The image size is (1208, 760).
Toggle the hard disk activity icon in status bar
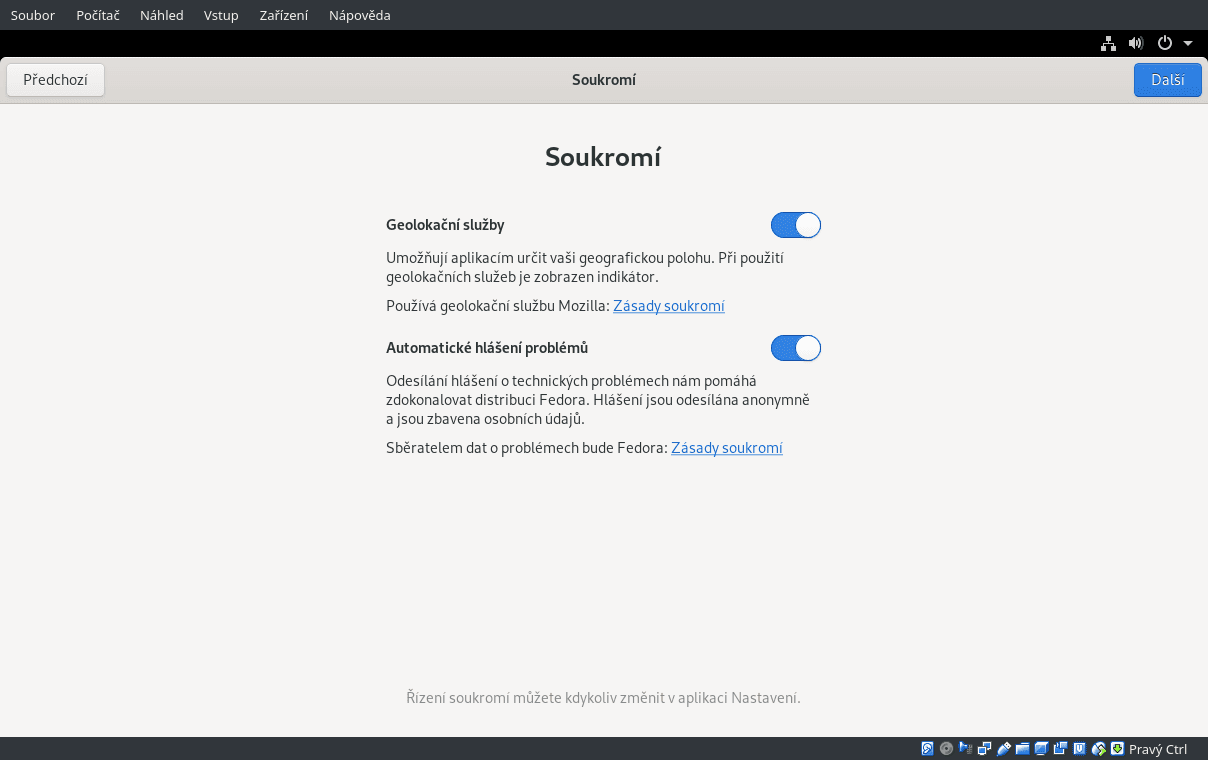[927, 748]
